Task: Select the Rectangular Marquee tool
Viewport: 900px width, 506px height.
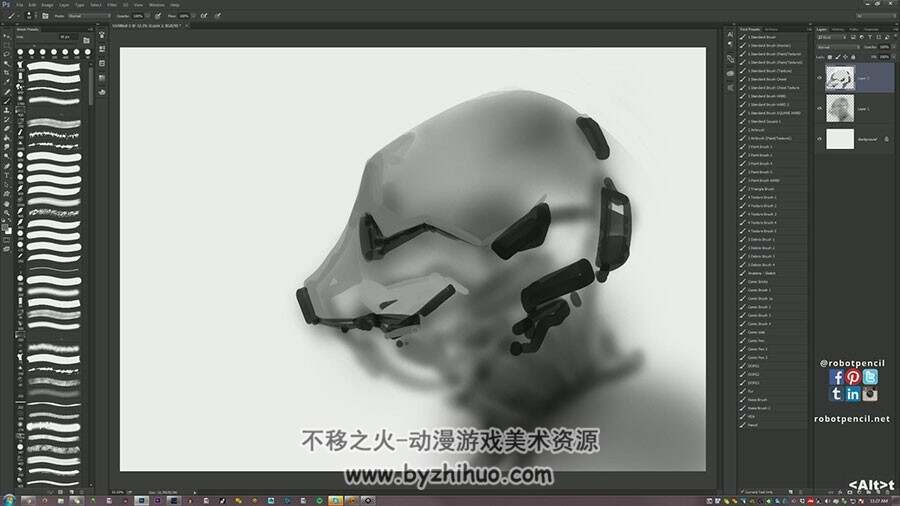Action: coord(6,45)
